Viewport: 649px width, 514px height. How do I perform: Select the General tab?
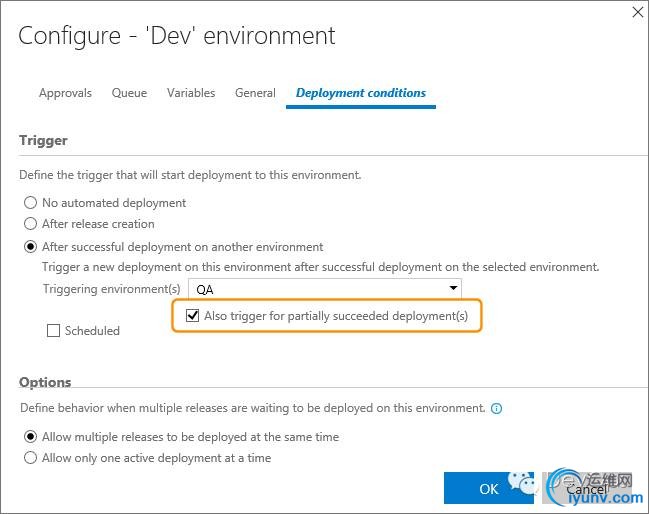255,93
